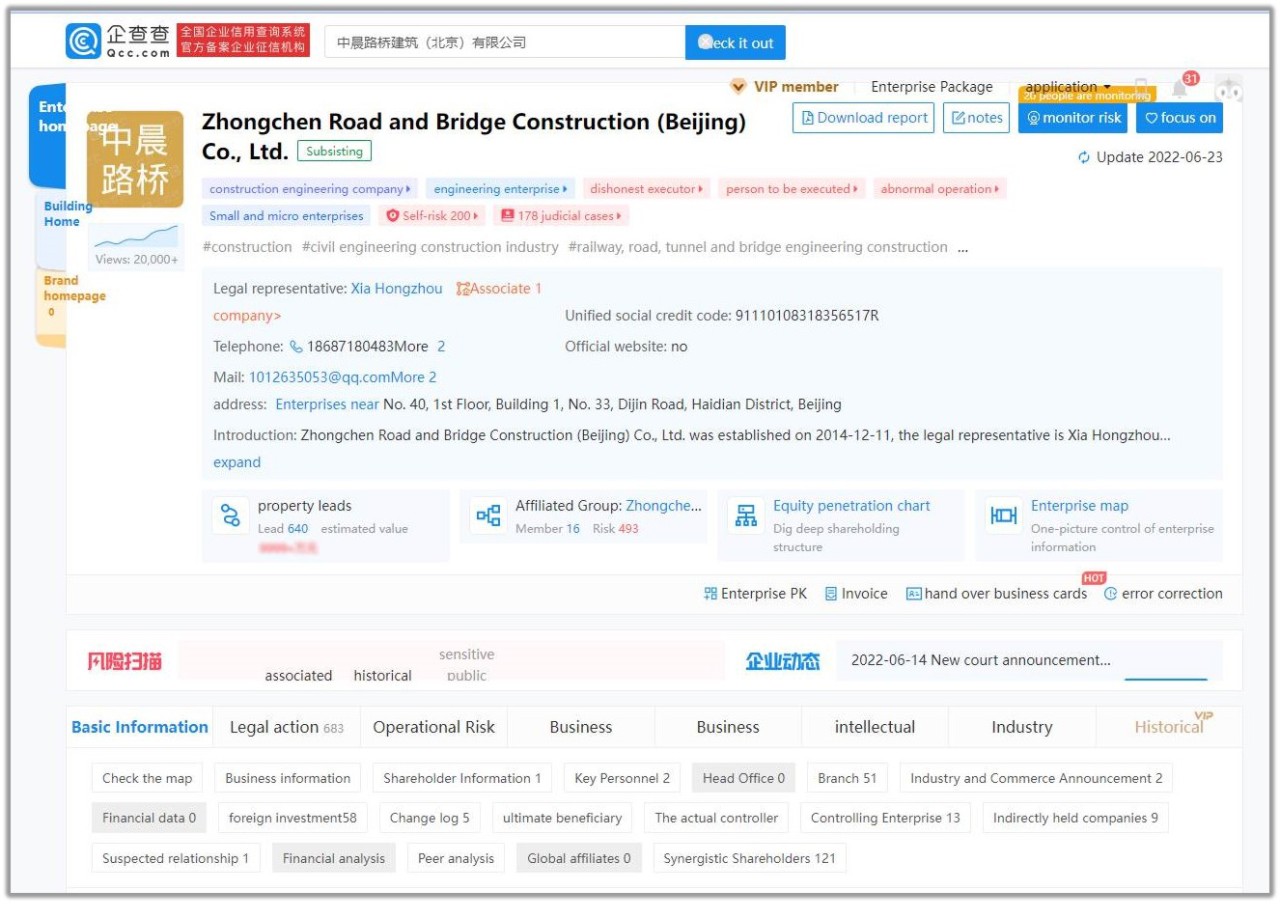This screenshot has height=904, width=1280.
Task: Click the focus on button
Action: (1180, 118)
